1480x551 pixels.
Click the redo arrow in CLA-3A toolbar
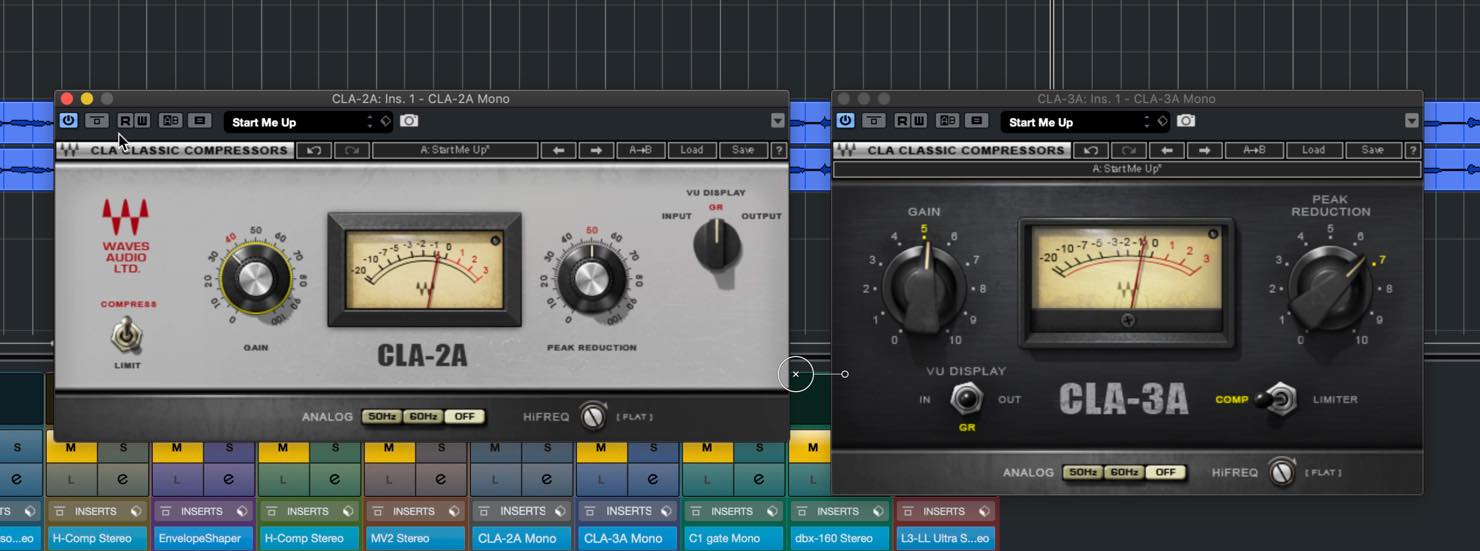tap(1129, 150)
